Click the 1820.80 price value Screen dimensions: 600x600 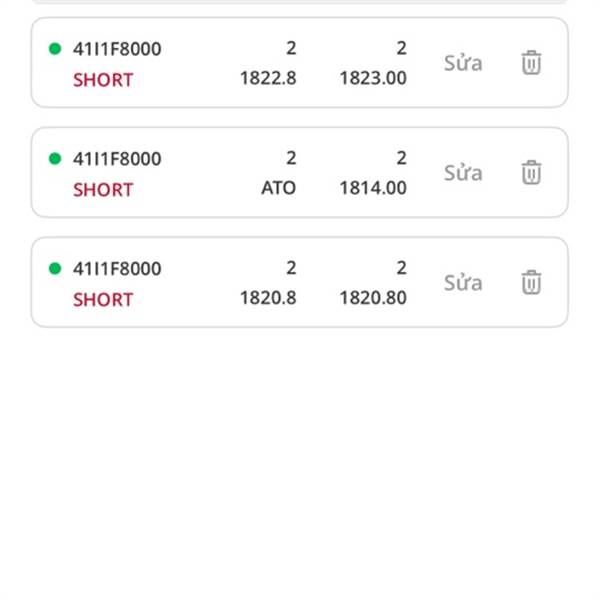point(373,298)
